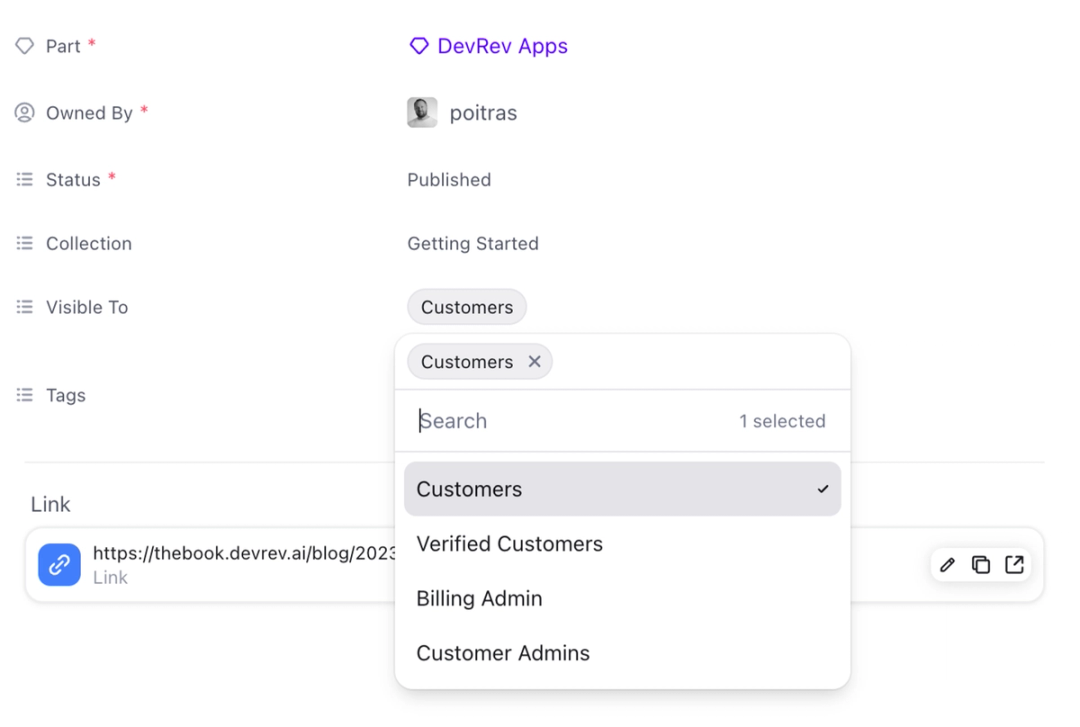Toggle Verified Customers in the visibility list
The width and height of the screenshot is (1080, 727).
click(x=509, y=544)
